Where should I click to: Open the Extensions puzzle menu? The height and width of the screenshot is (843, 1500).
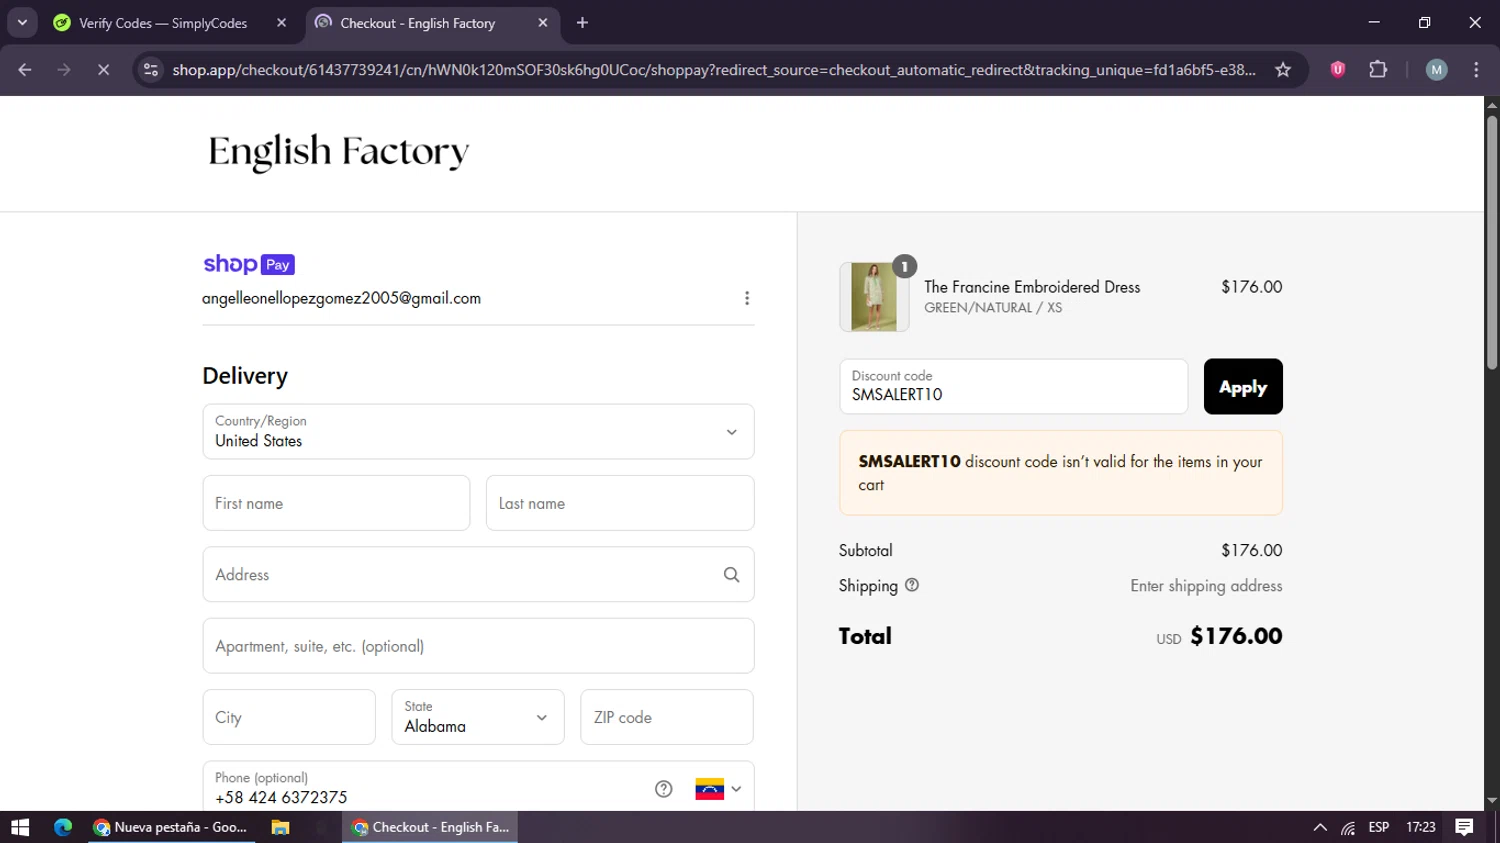1378,70
